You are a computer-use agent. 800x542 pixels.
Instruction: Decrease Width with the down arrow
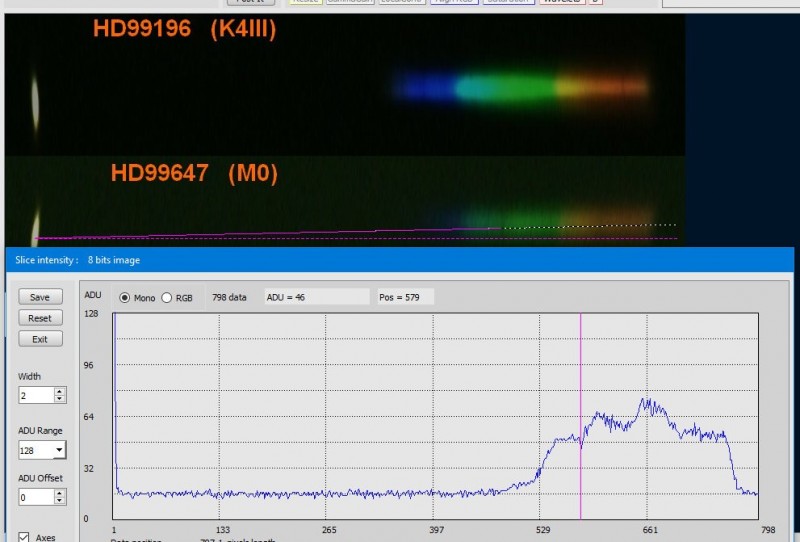pyautogui.click(x=60, y=399)
